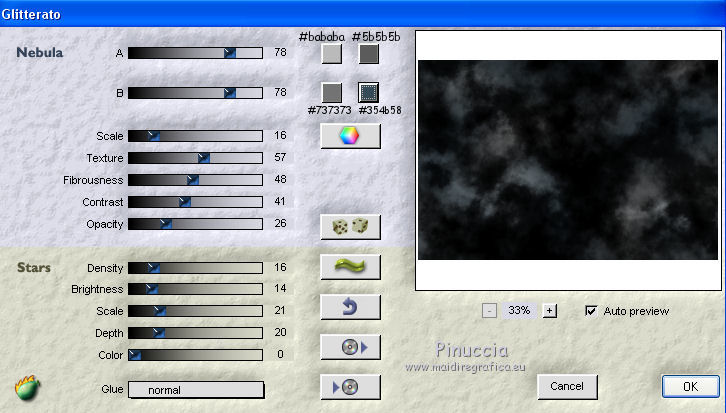The image size is (726, 413).
Task: Click the Contrast slider
Action: click(x=195, y=202)
